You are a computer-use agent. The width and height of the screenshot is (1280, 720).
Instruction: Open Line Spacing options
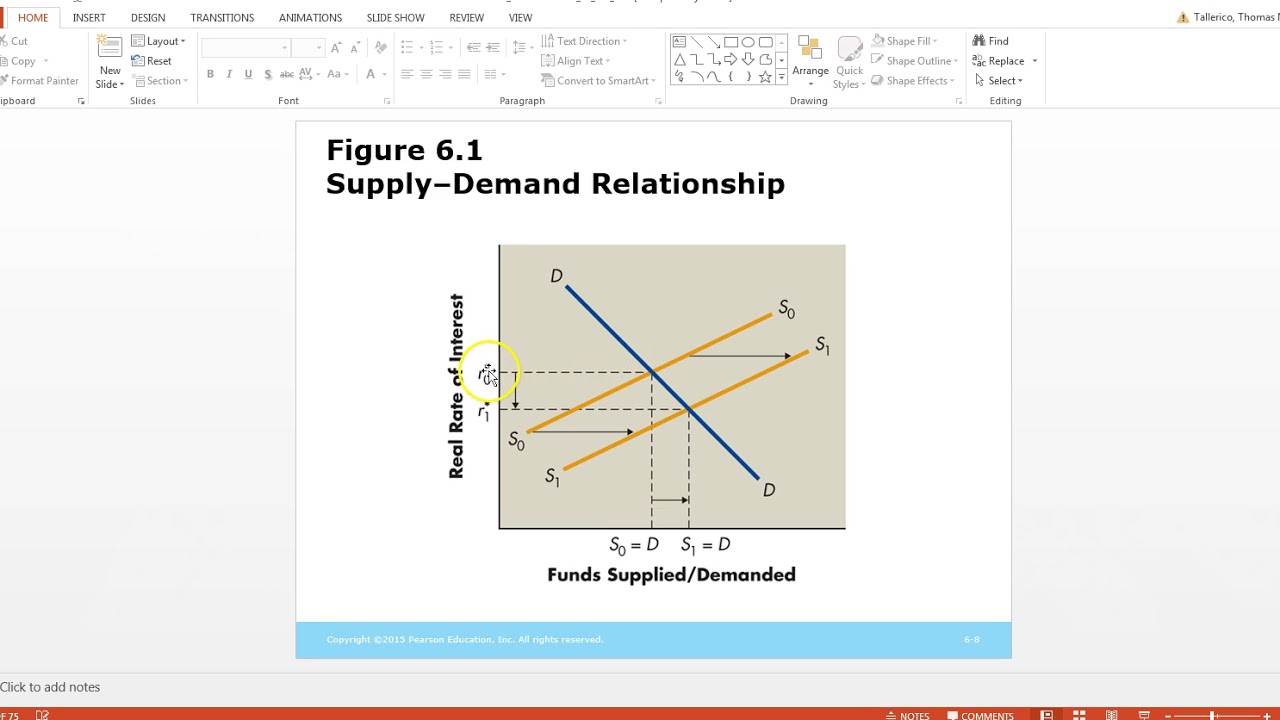pos(521,47)
